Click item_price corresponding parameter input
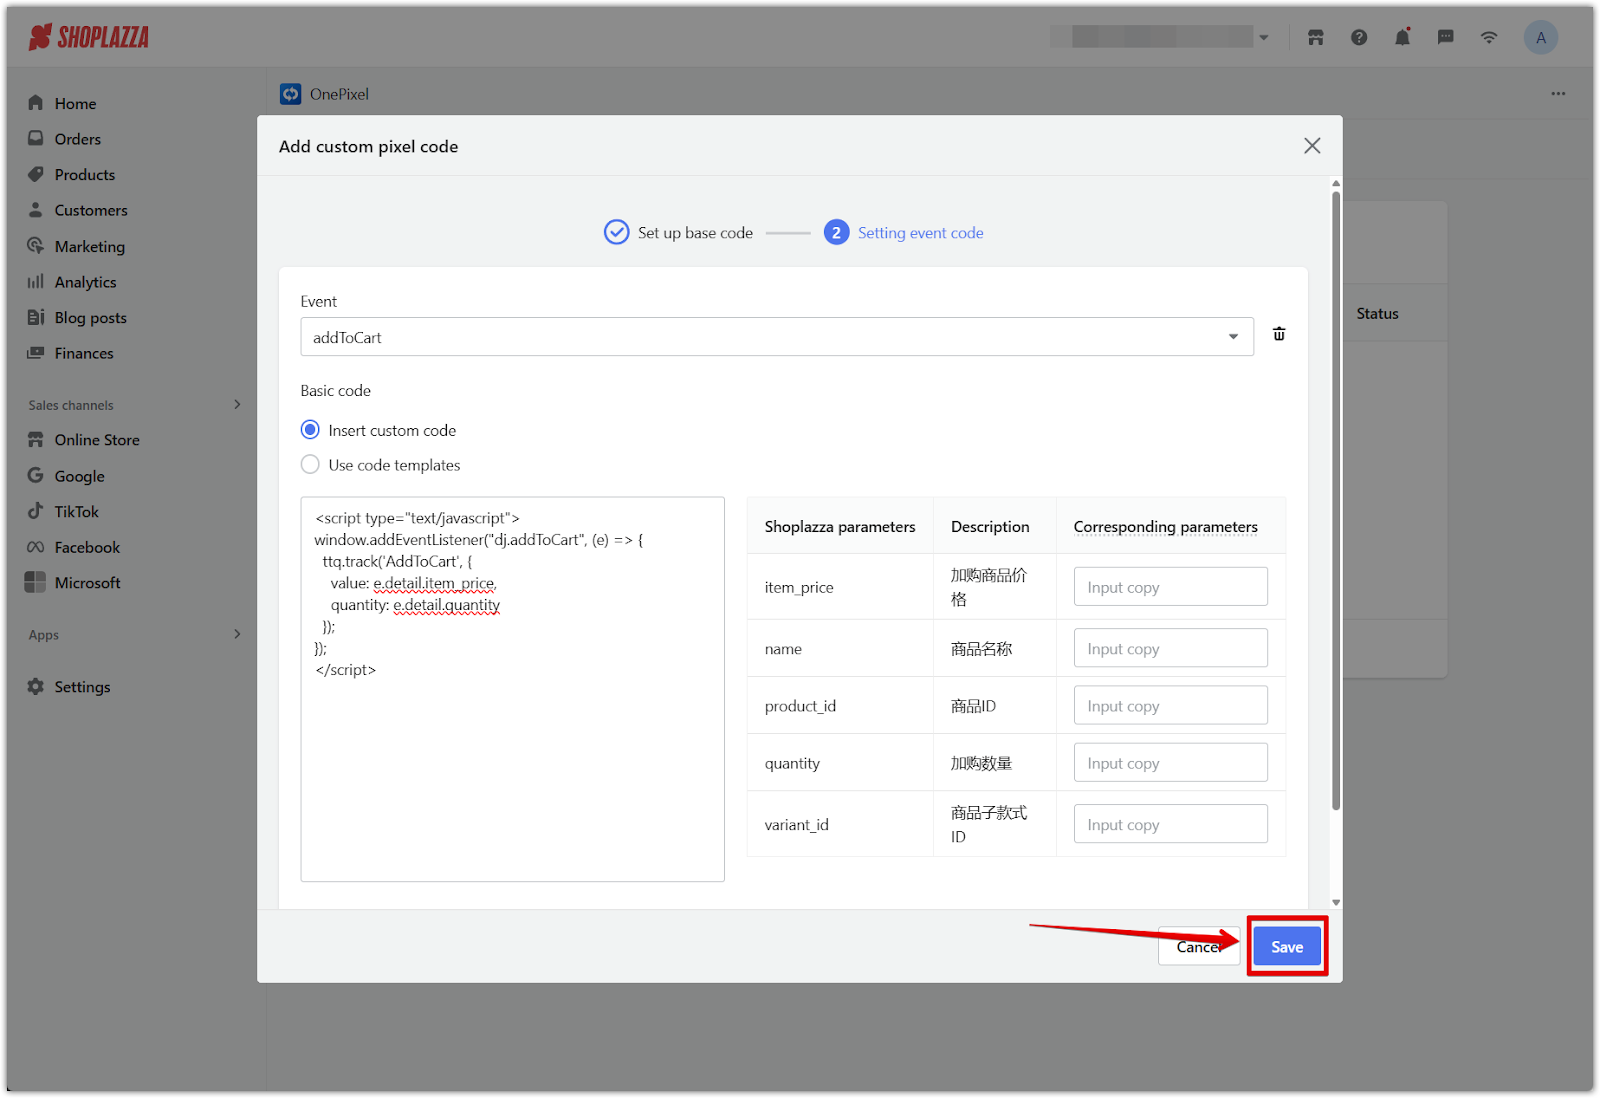Image resolution: width=1600 pixels, height=1098 pixels. (x=1170, y=587)
